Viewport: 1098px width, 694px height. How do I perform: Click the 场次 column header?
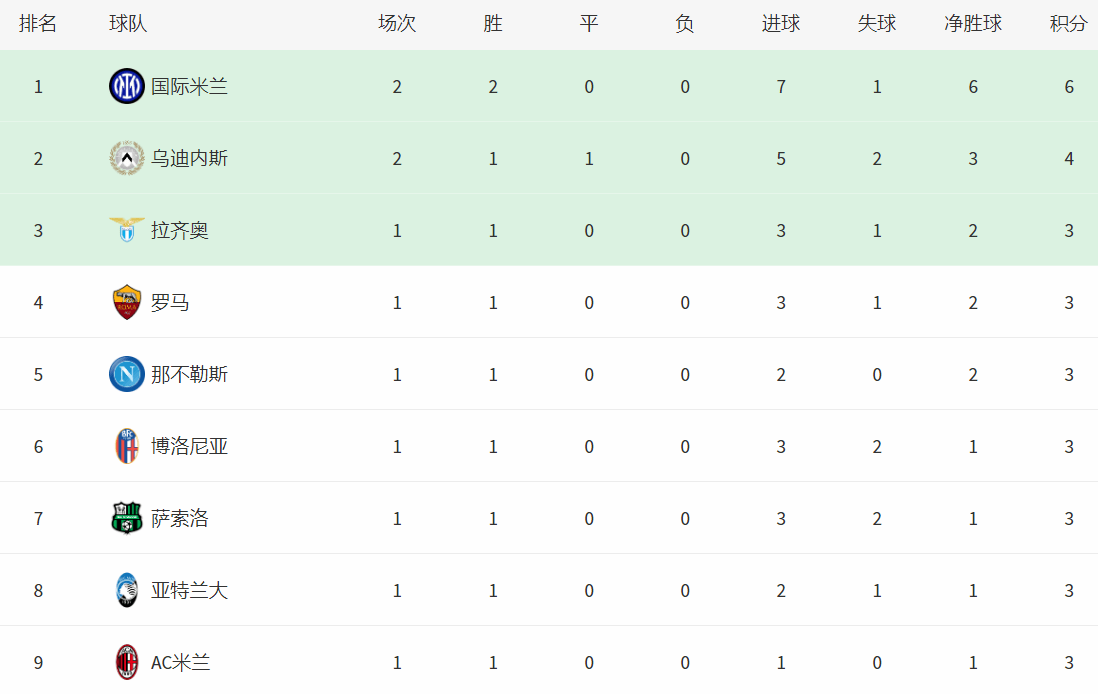point(397,24)
